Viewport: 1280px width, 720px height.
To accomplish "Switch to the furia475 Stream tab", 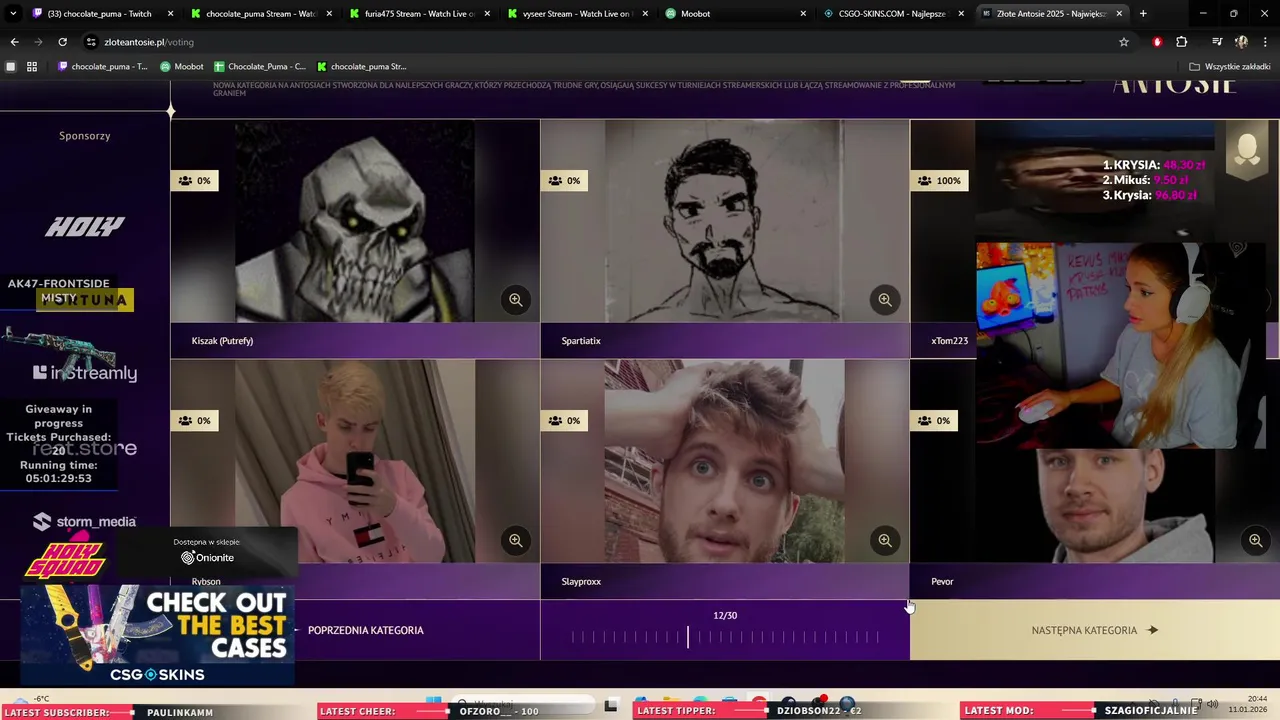I will click(x=418, y=14).
